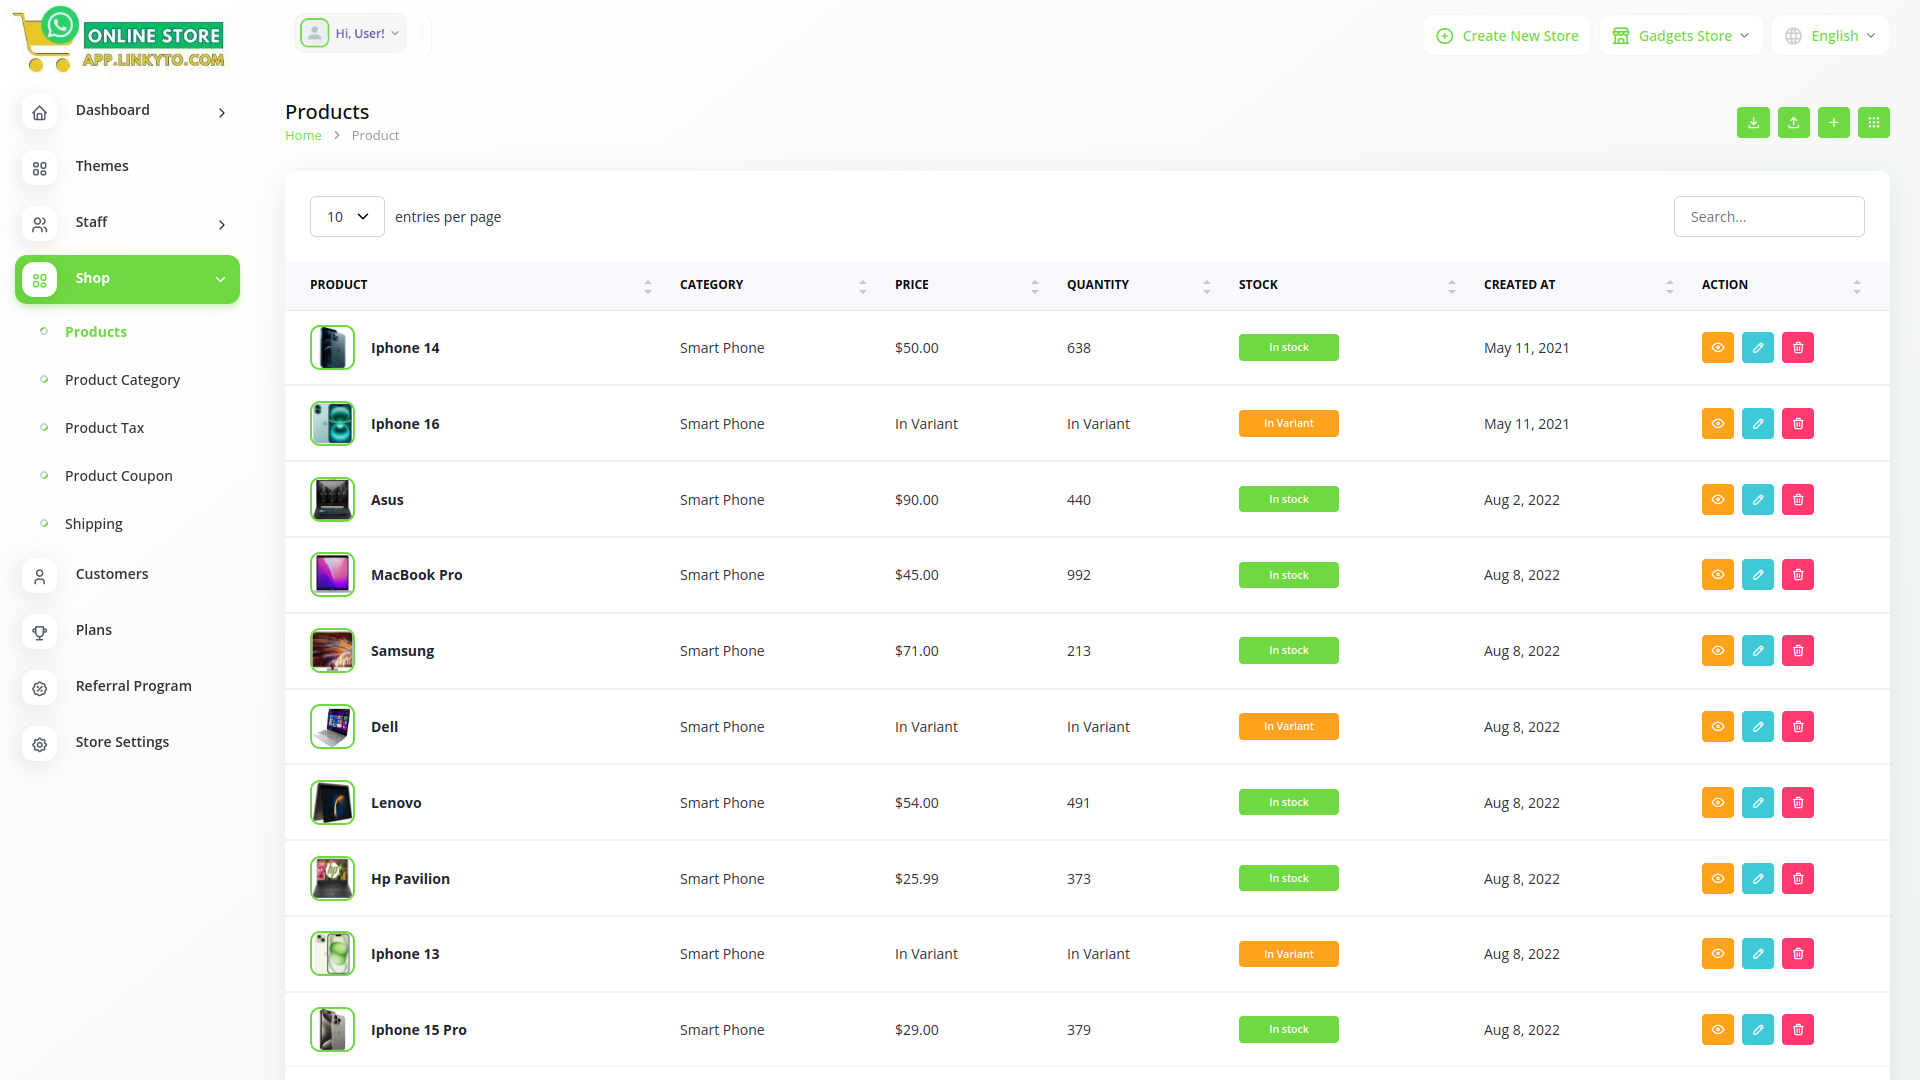Click the Home breadcrumb link

pyautogui.click(x=303, y=136)
